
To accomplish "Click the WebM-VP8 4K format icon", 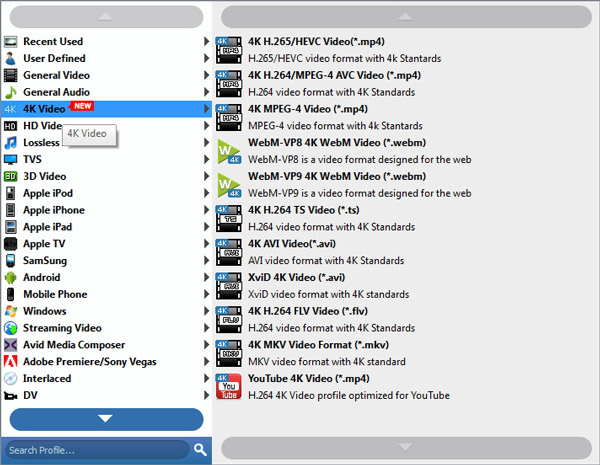I will coord(228,151).
